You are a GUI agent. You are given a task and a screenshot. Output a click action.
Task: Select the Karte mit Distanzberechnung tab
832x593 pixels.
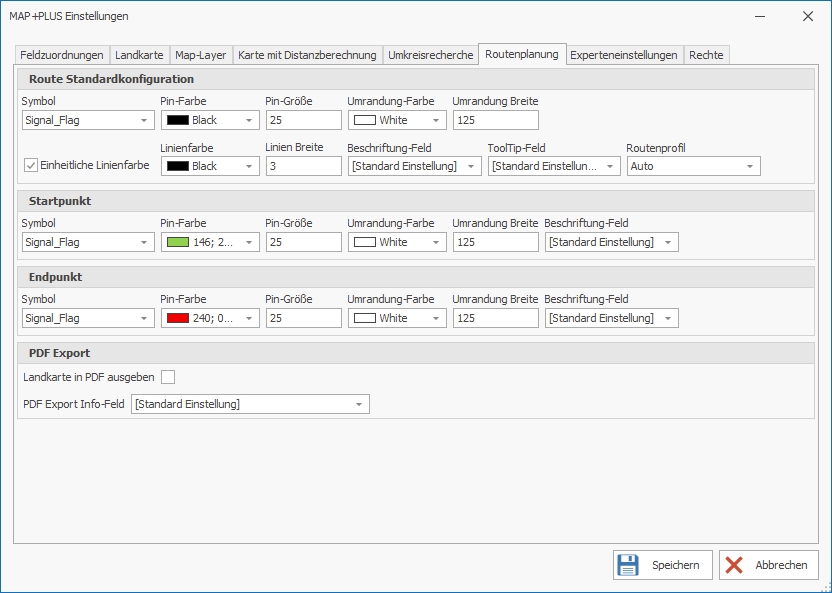(x=307, y=55)
